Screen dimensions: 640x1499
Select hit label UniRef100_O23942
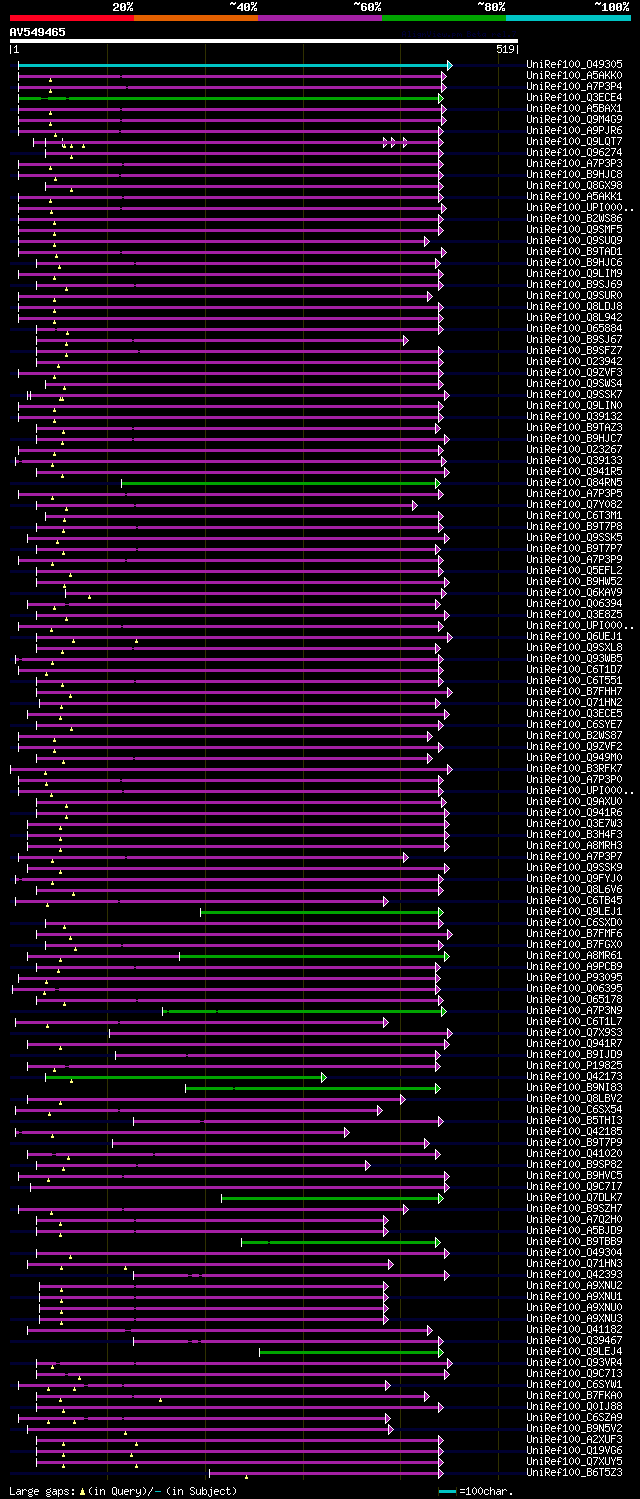point(573,362)
